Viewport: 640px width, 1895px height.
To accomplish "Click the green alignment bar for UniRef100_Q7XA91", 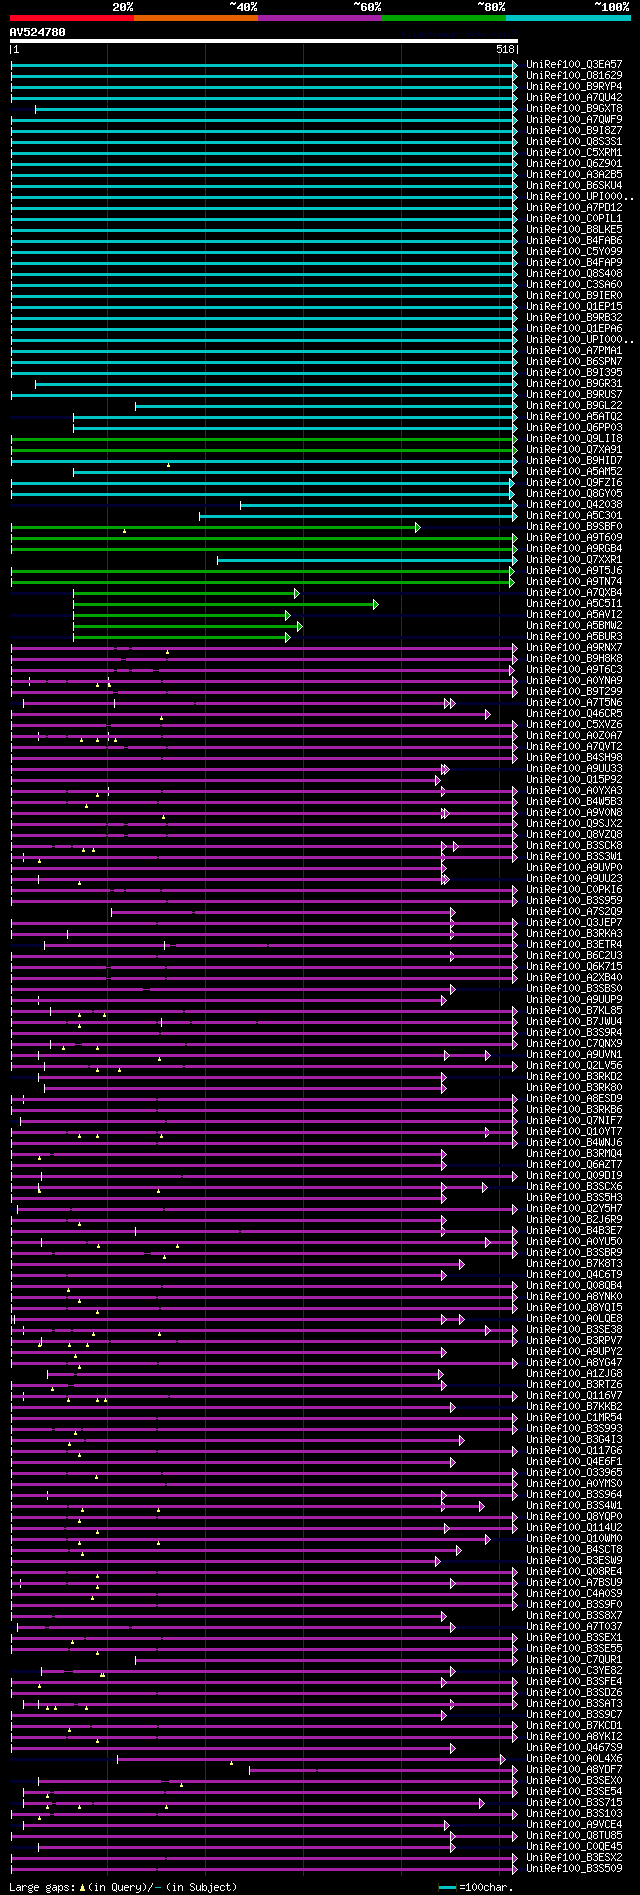I will pos(264,450).
